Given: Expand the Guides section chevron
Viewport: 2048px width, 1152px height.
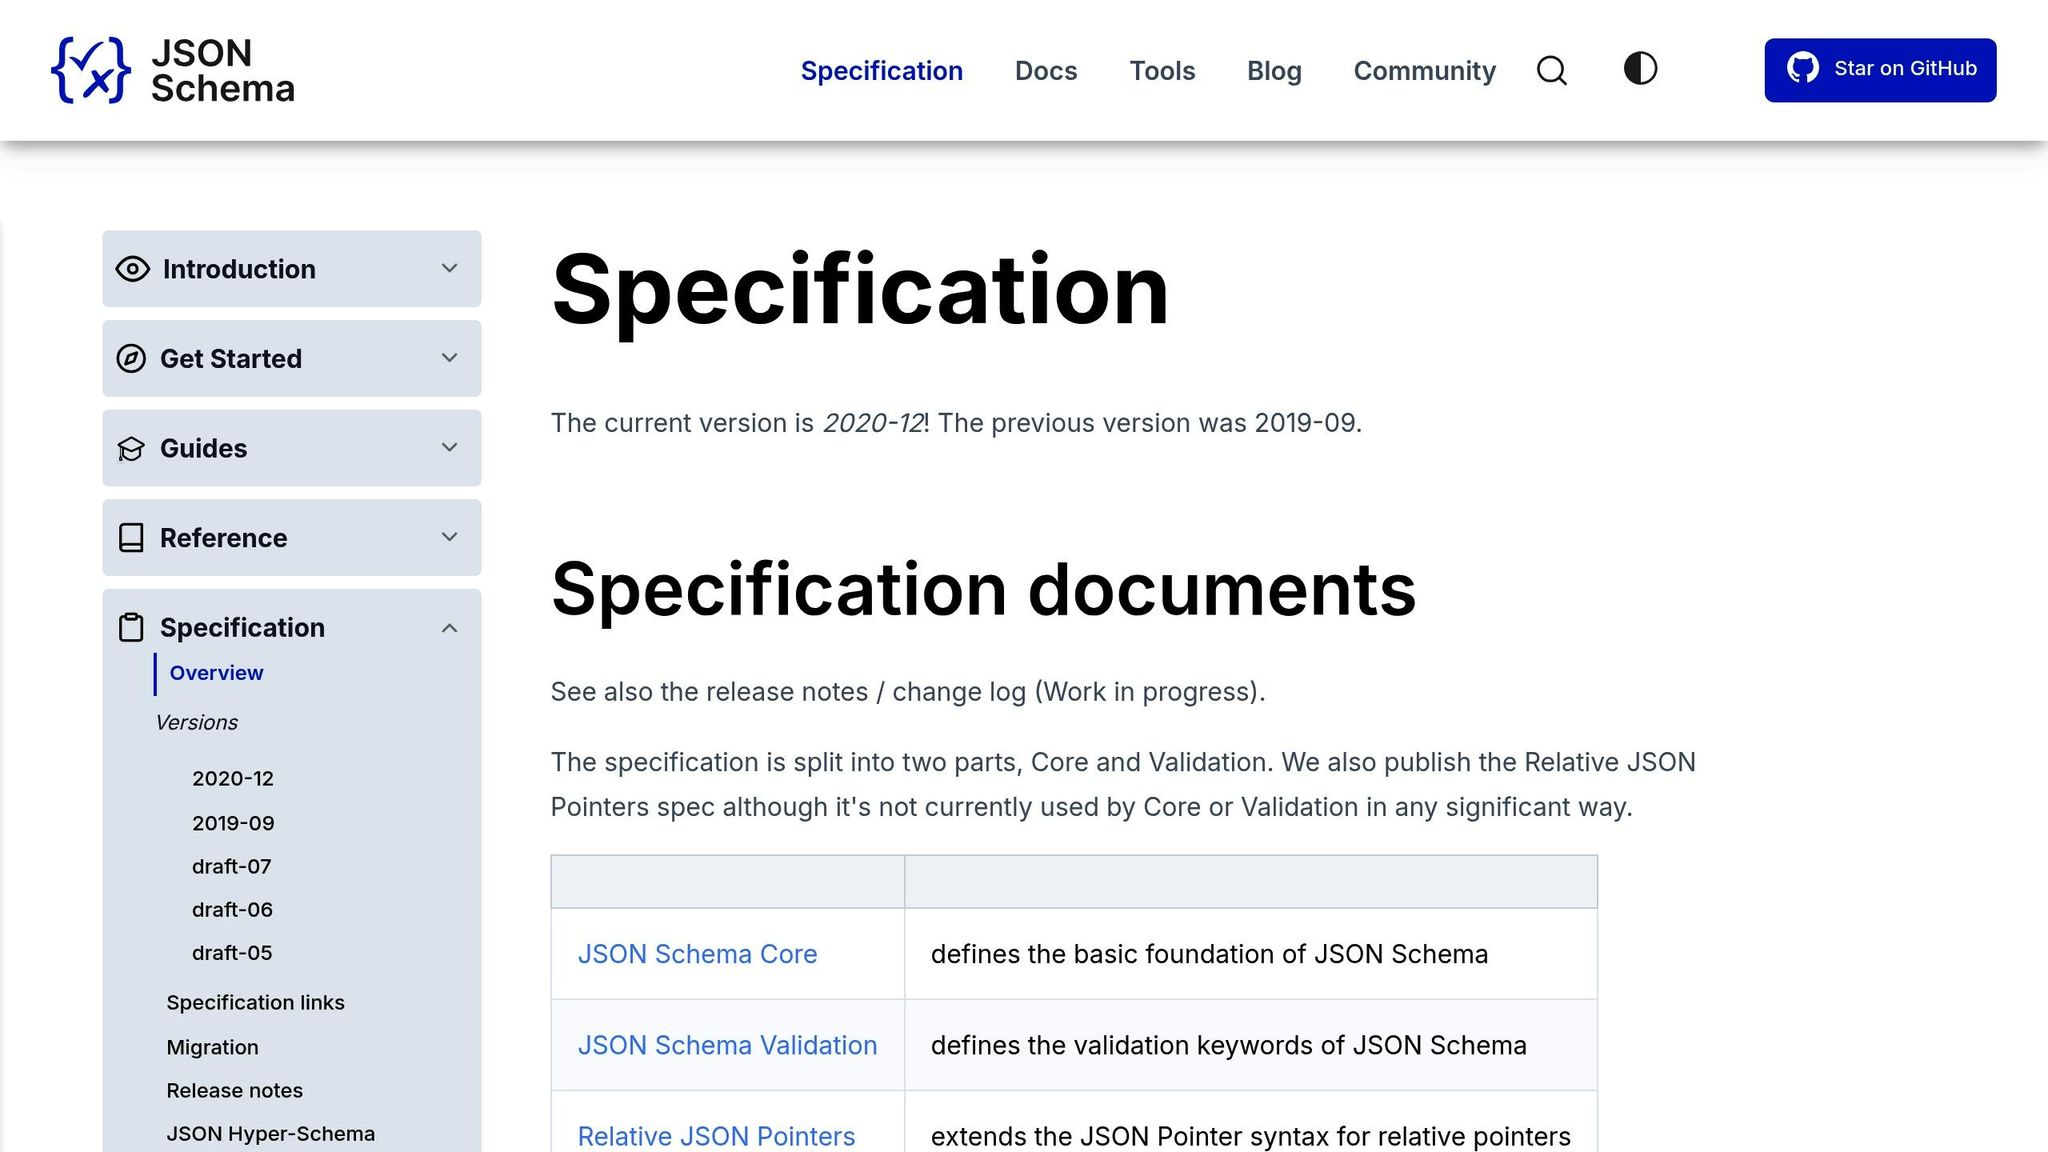Looking at the screenshot, I should pyautogui.click(x=450, y=447).
